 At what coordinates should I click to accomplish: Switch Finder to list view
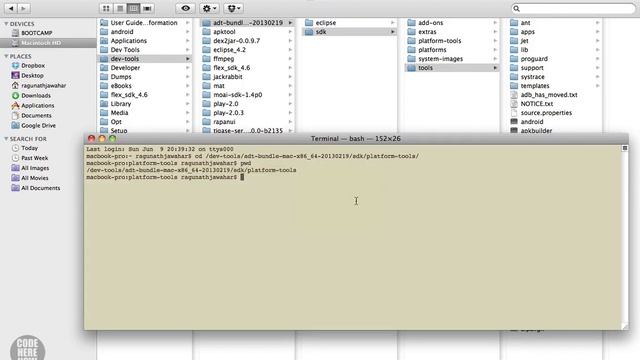click(x=120, y=8)
